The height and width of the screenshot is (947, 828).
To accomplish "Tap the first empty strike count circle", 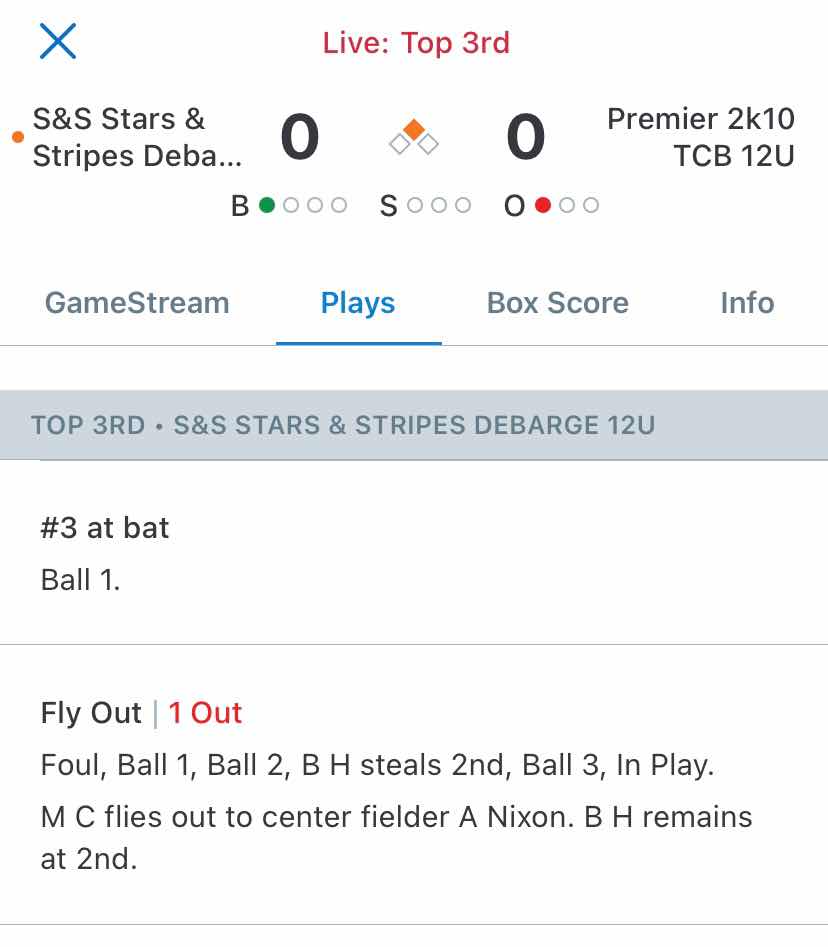I will tap(415, 205).
